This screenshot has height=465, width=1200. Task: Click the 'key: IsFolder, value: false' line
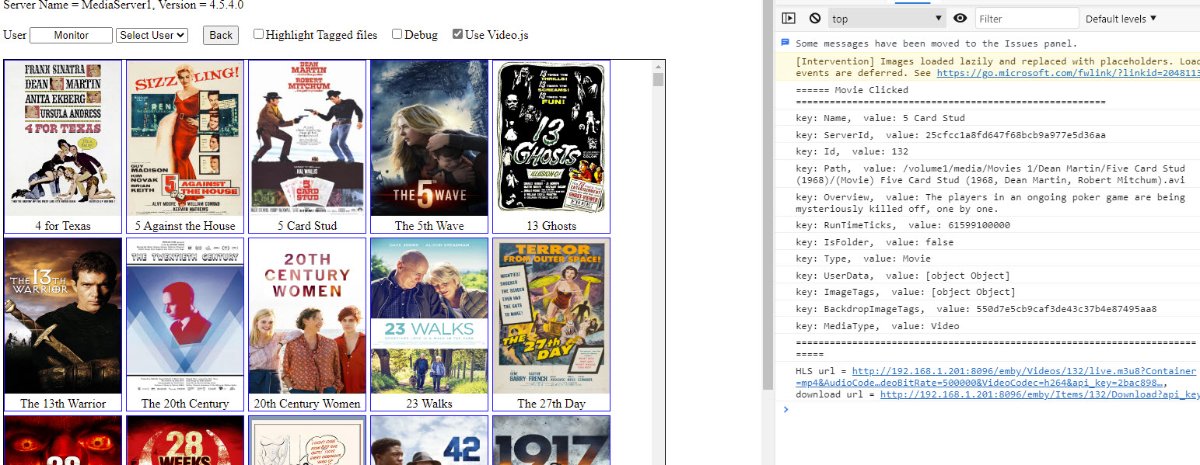(x=874, y=242)
